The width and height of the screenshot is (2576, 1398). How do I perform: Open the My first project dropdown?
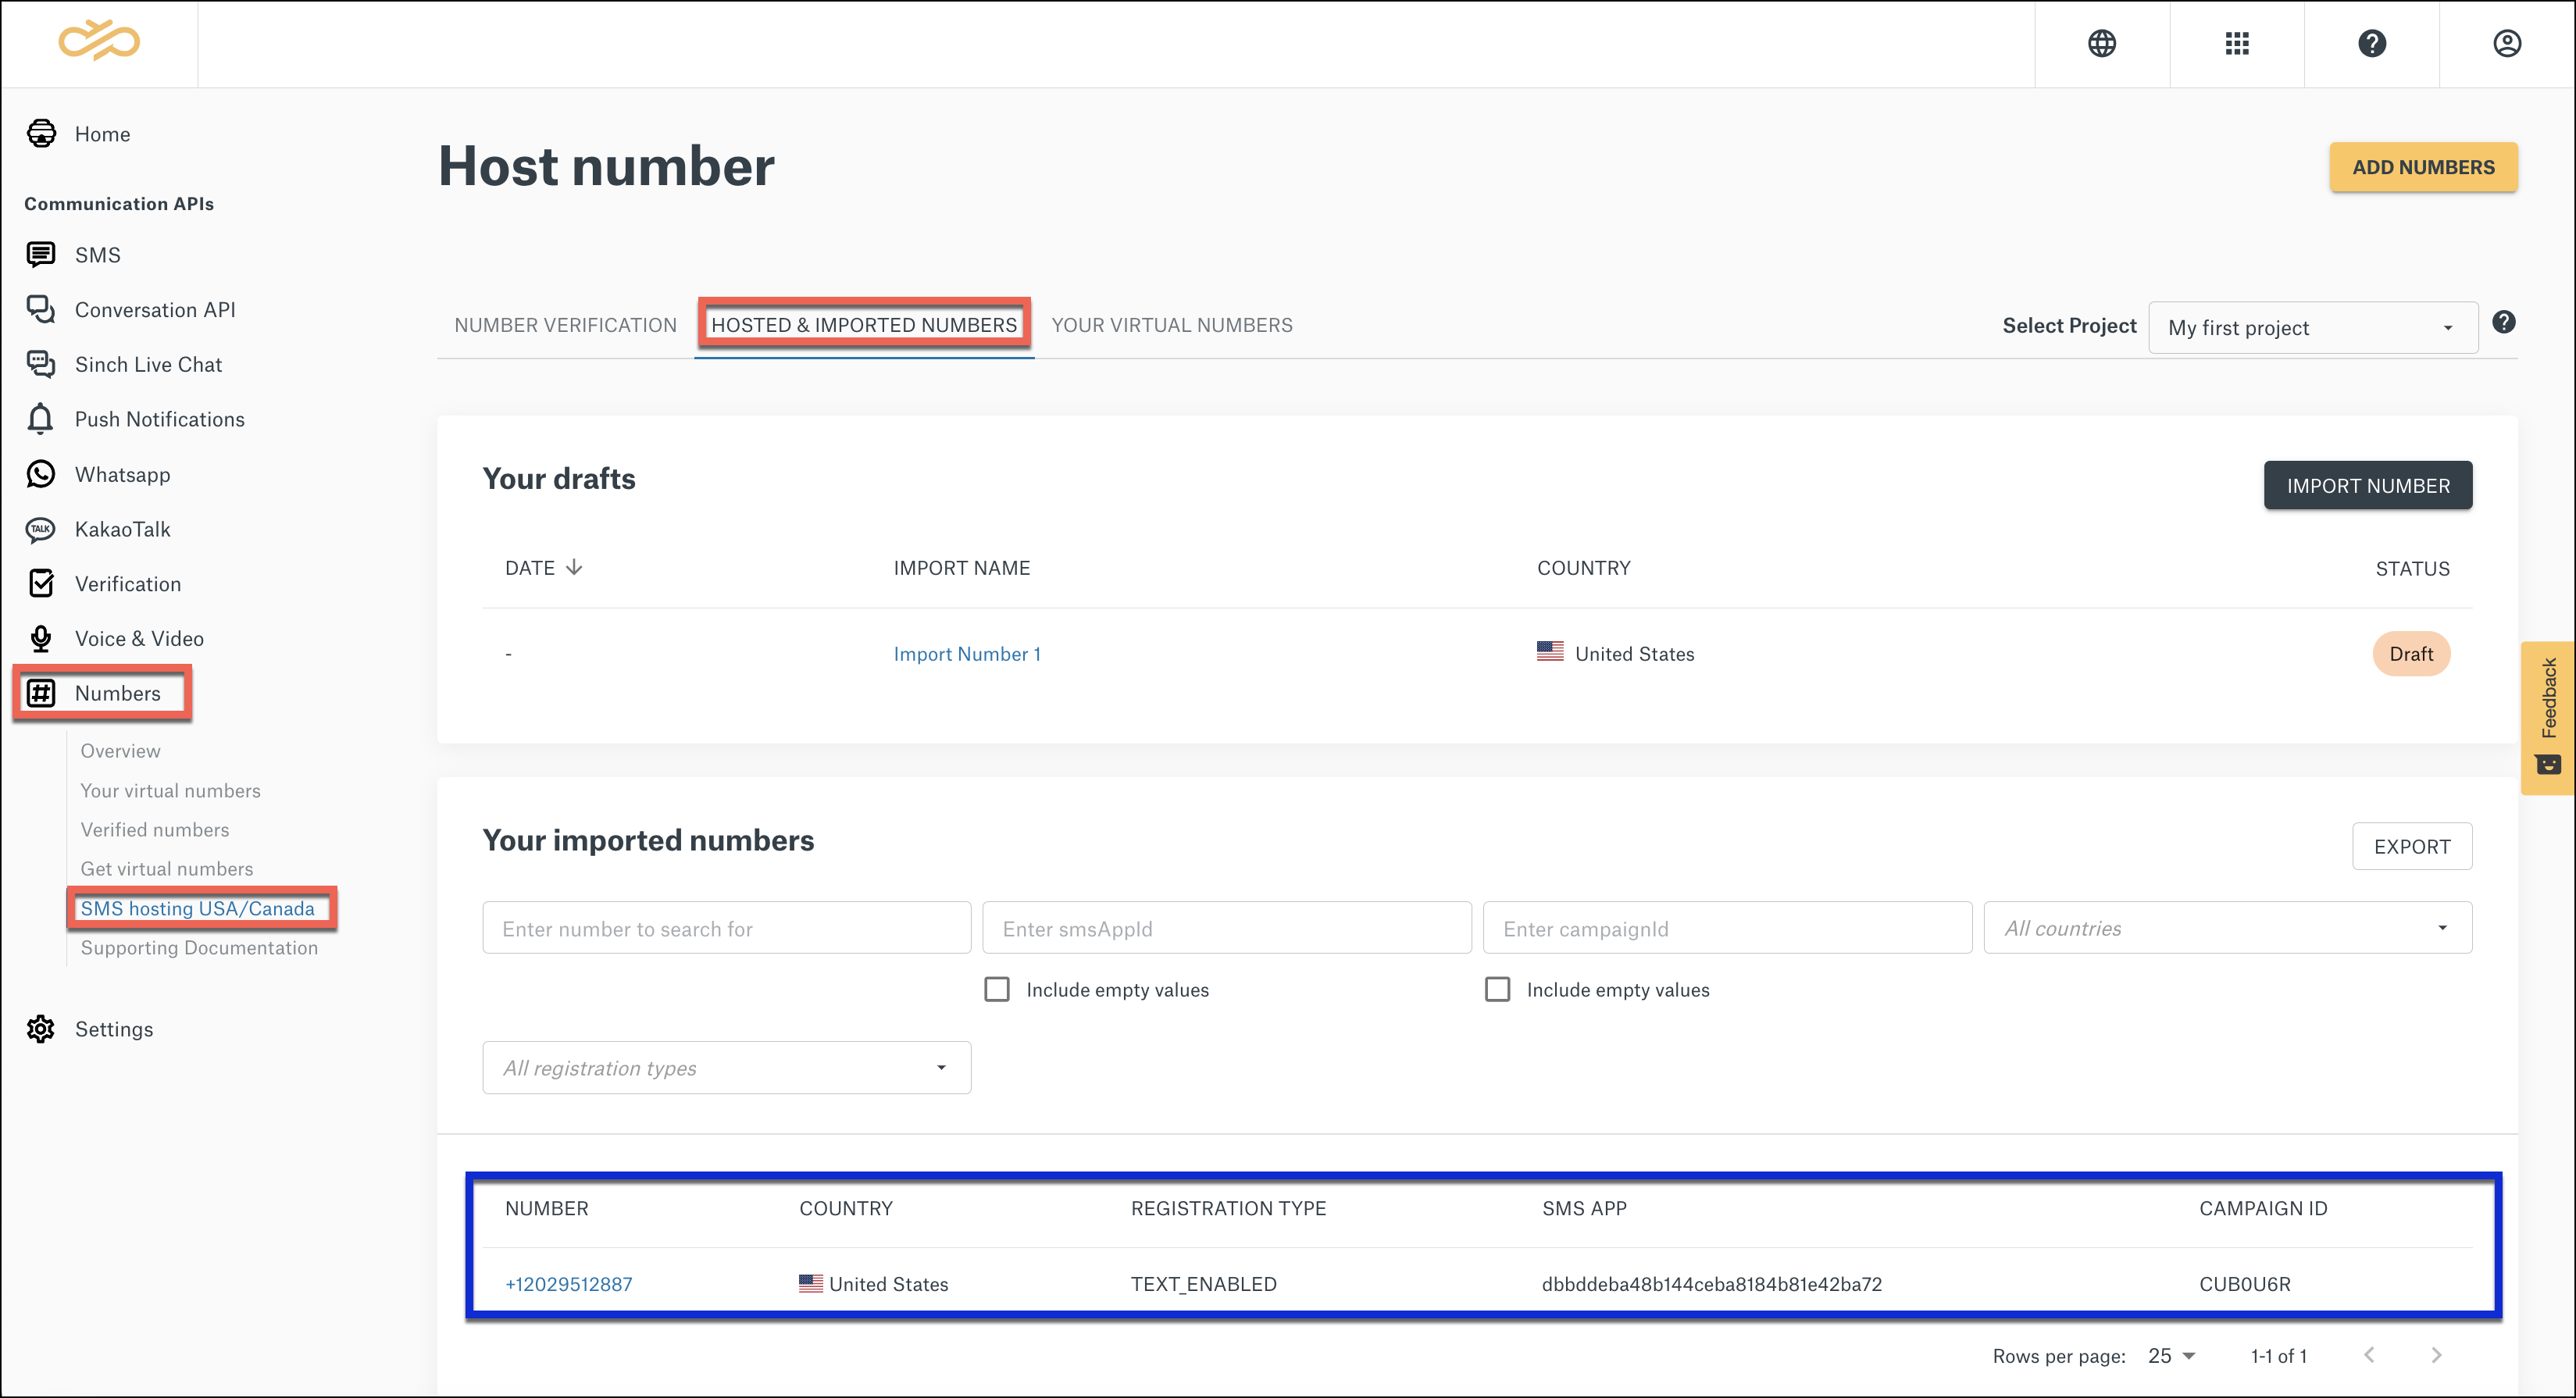[2312, 327]
